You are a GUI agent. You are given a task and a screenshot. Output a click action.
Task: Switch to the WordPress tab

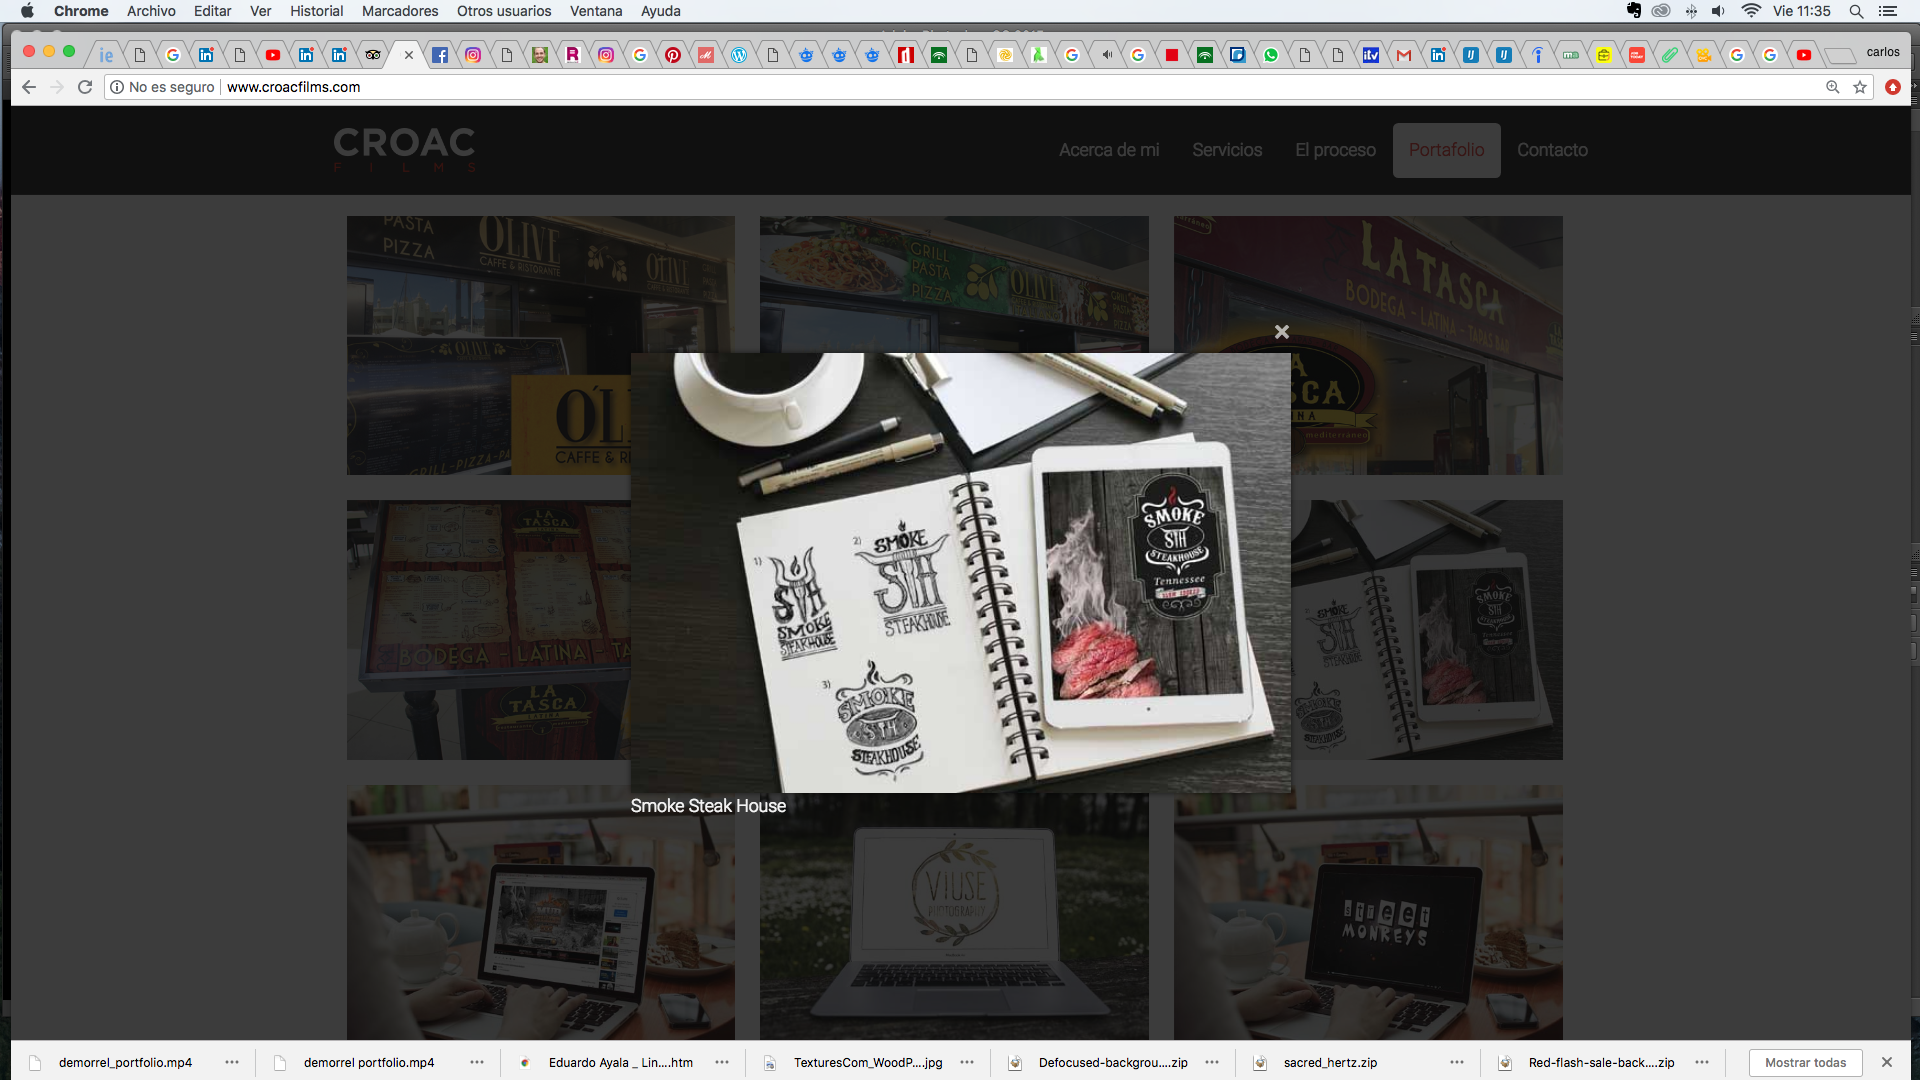tap(739, 55)
